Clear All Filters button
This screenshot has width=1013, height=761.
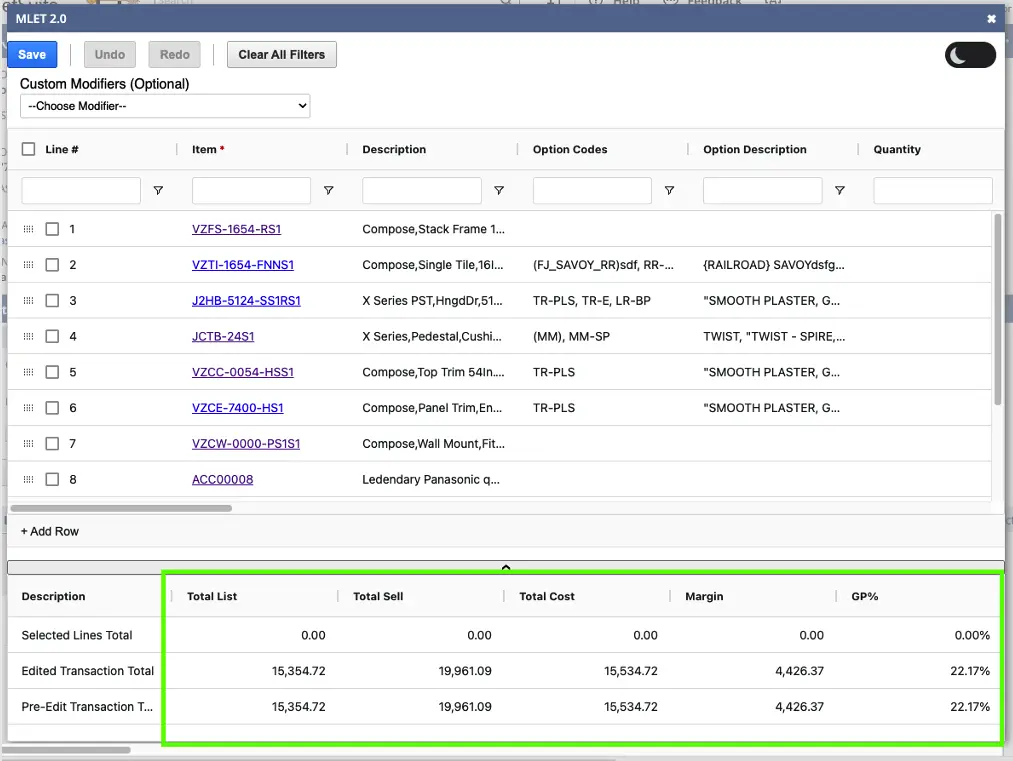[x=282, y=54]
